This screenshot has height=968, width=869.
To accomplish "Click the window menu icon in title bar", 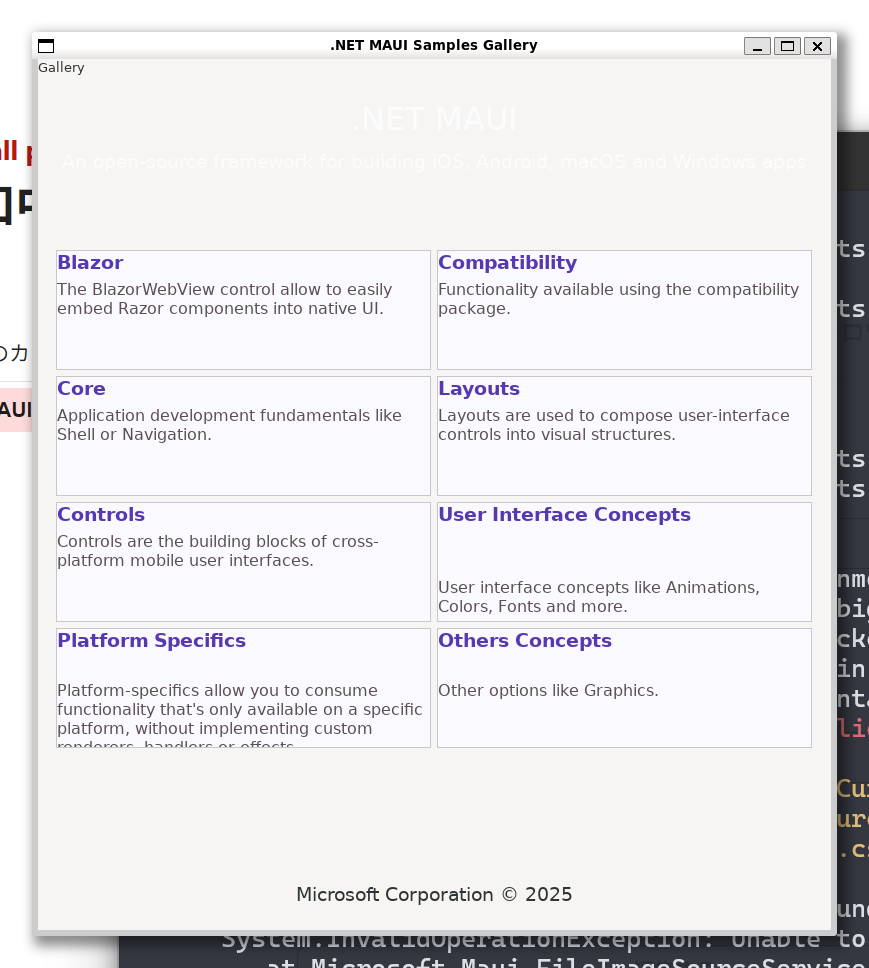I will 46,46.
